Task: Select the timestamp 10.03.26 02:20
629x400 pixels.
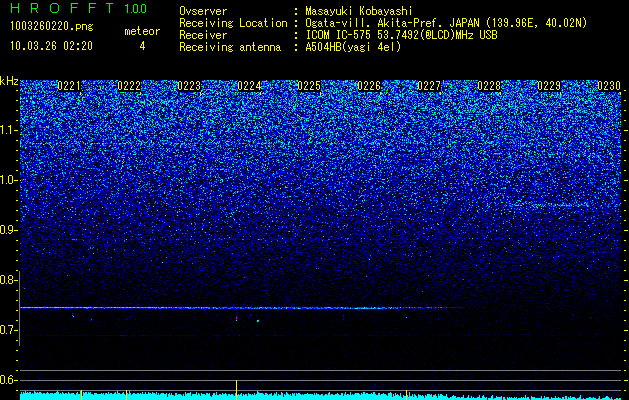Action: pyautogui.click(x=51, y=46)
